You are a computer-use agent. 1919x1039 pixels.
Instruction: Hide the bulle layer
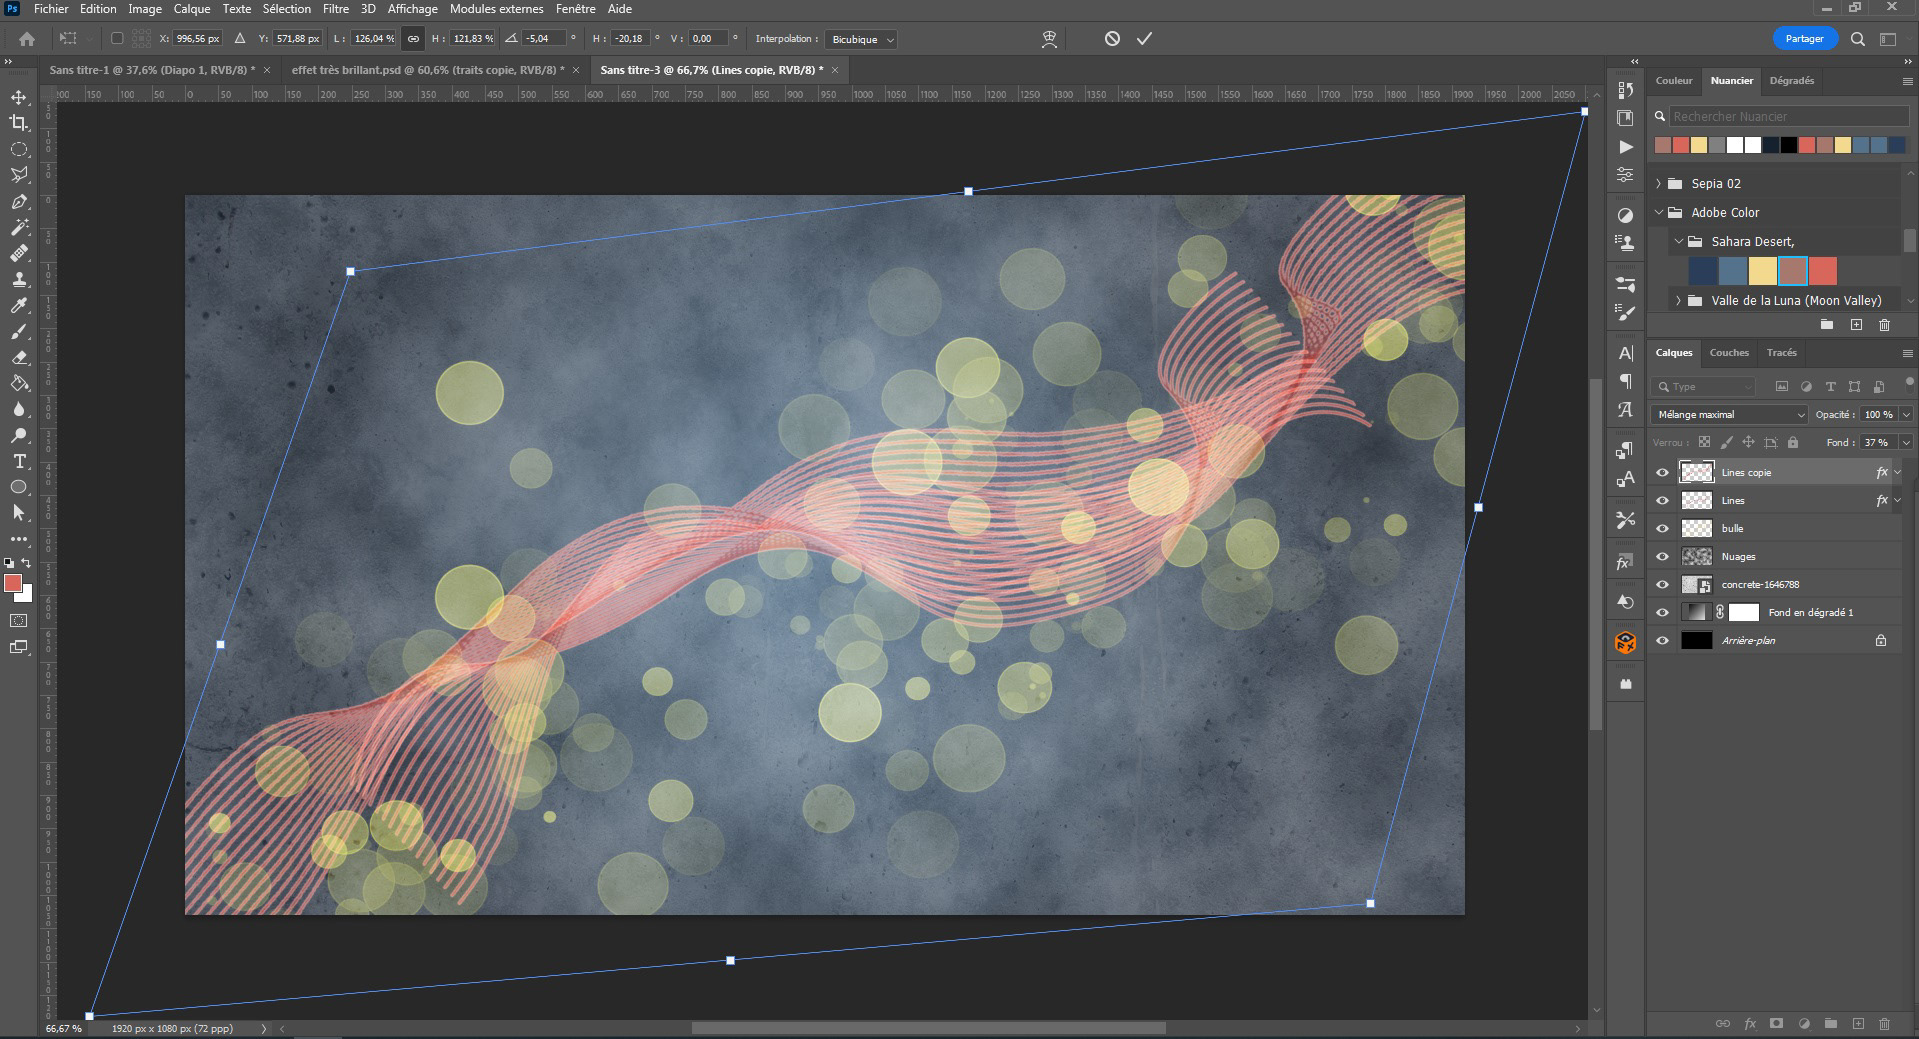coord(1662,528)
